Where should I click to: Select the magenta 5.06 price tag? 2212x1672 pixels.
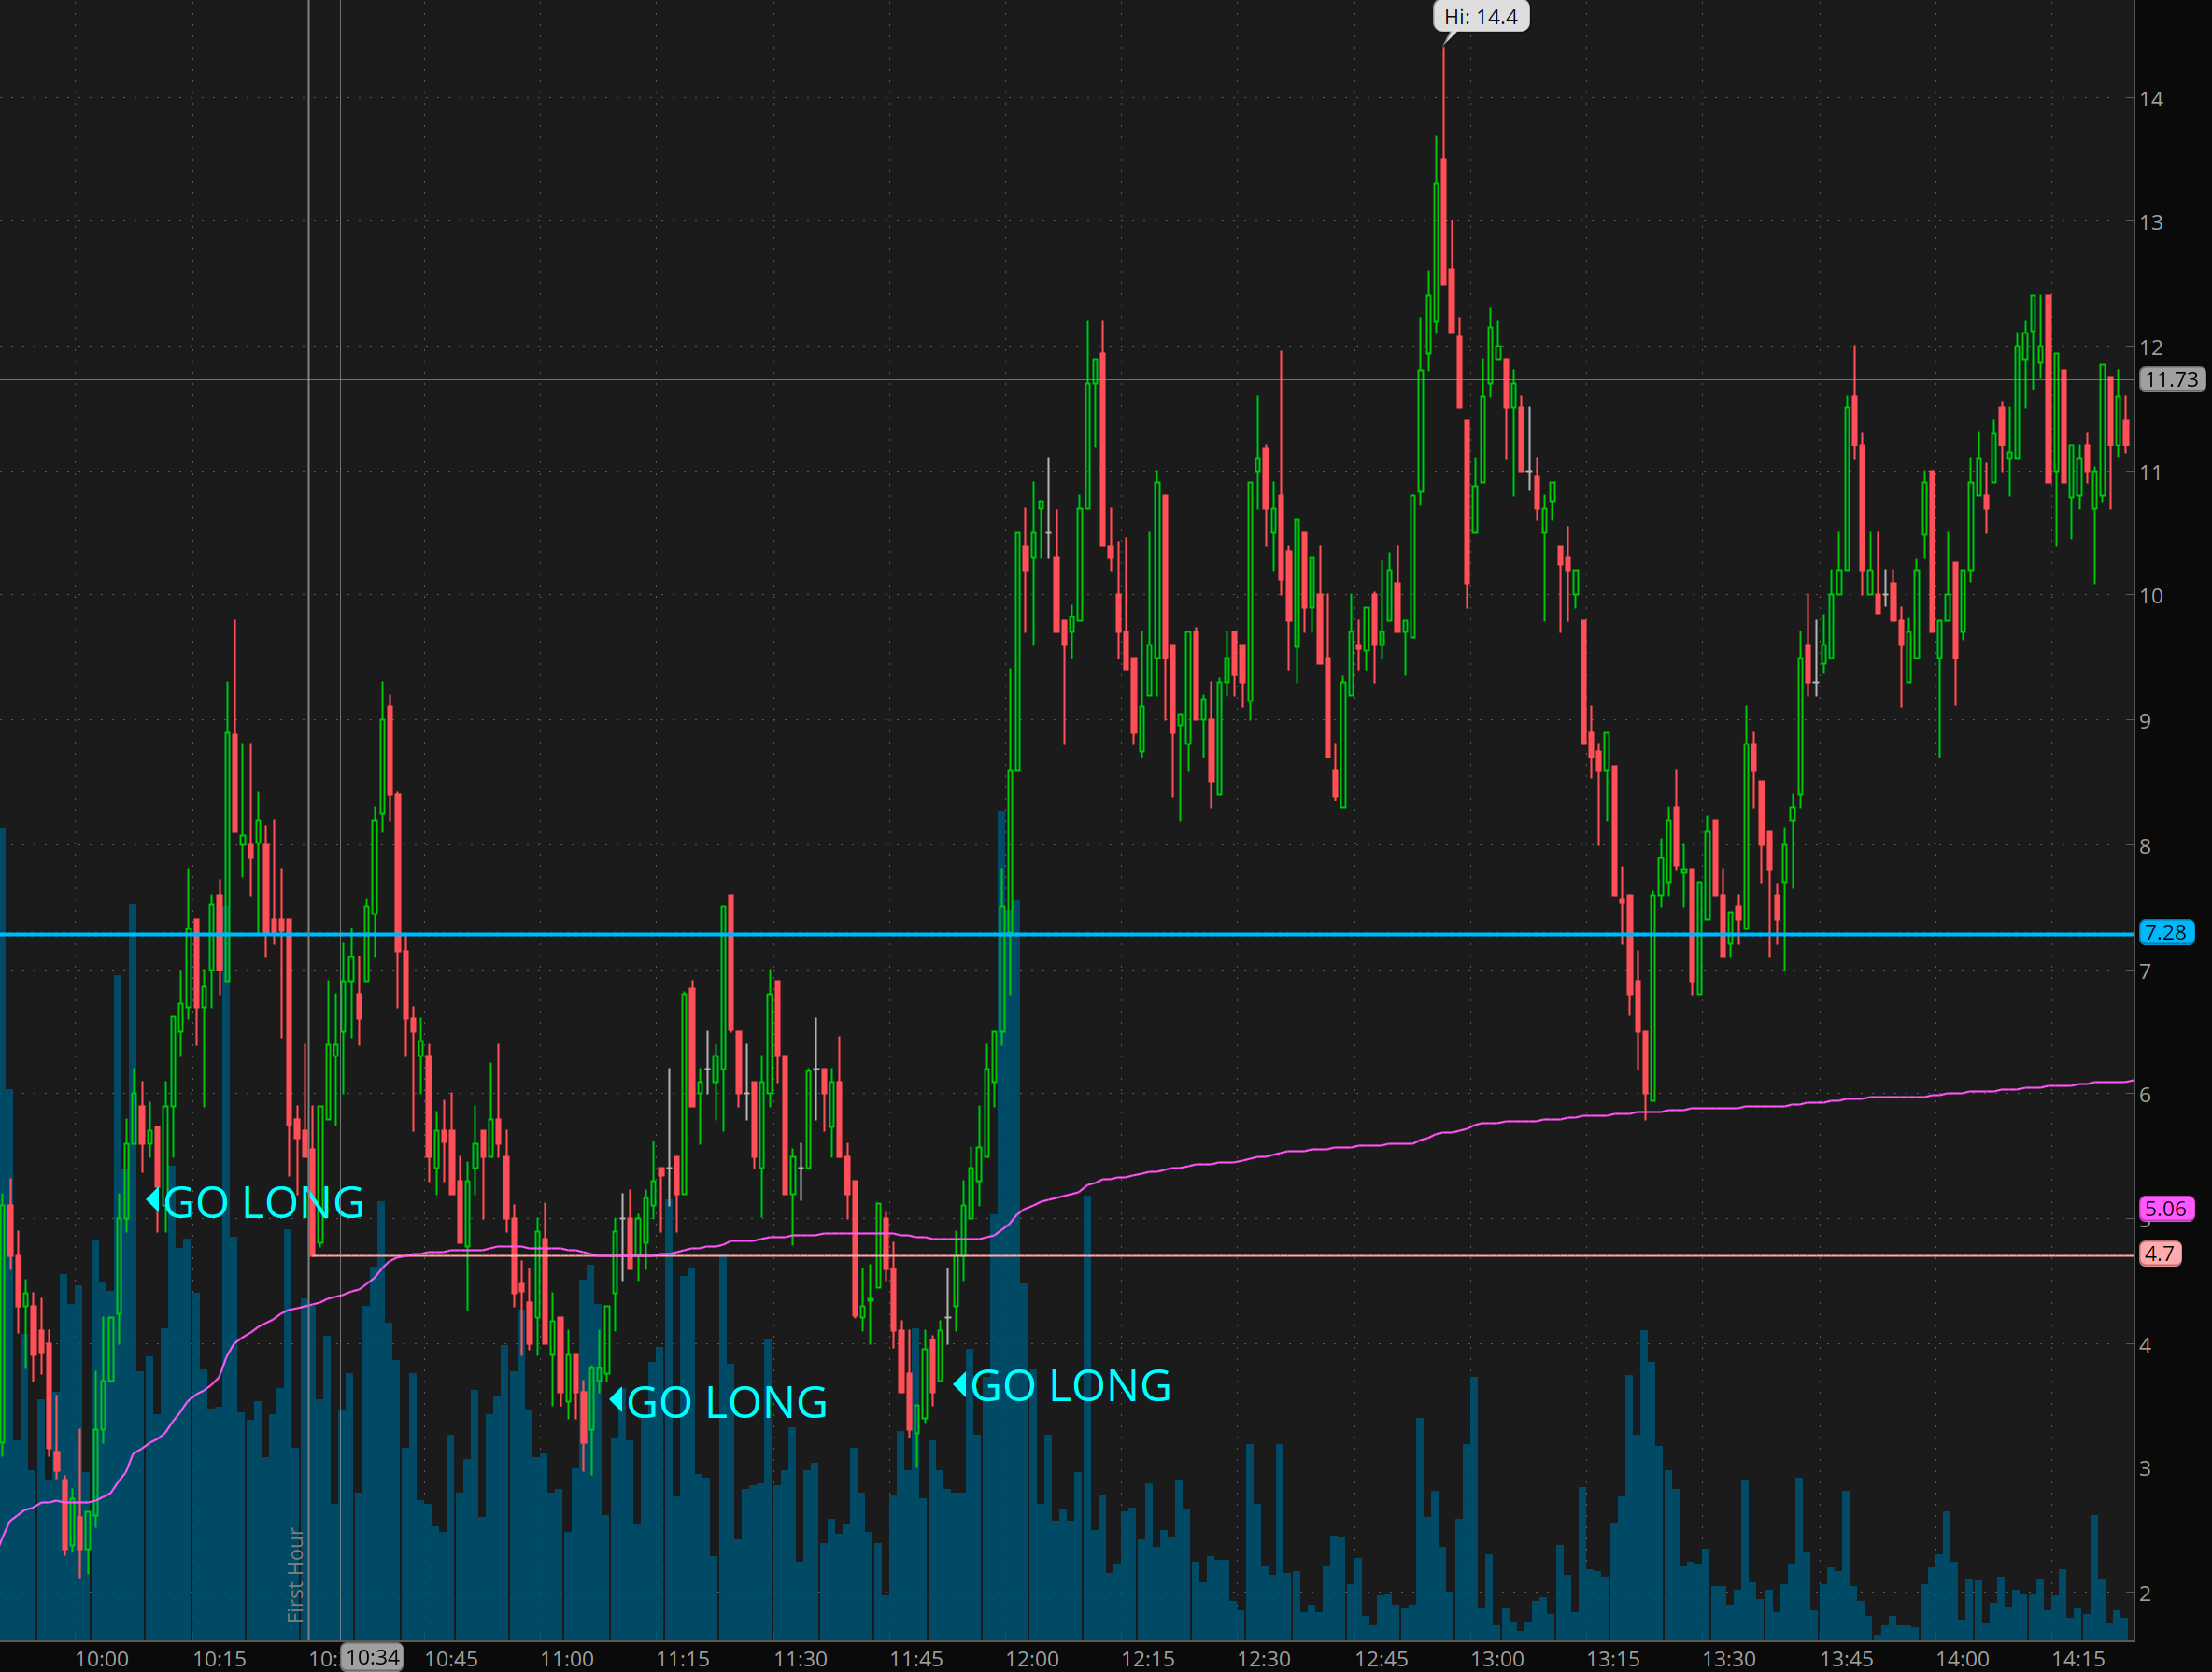[x=2165, y=1208]
